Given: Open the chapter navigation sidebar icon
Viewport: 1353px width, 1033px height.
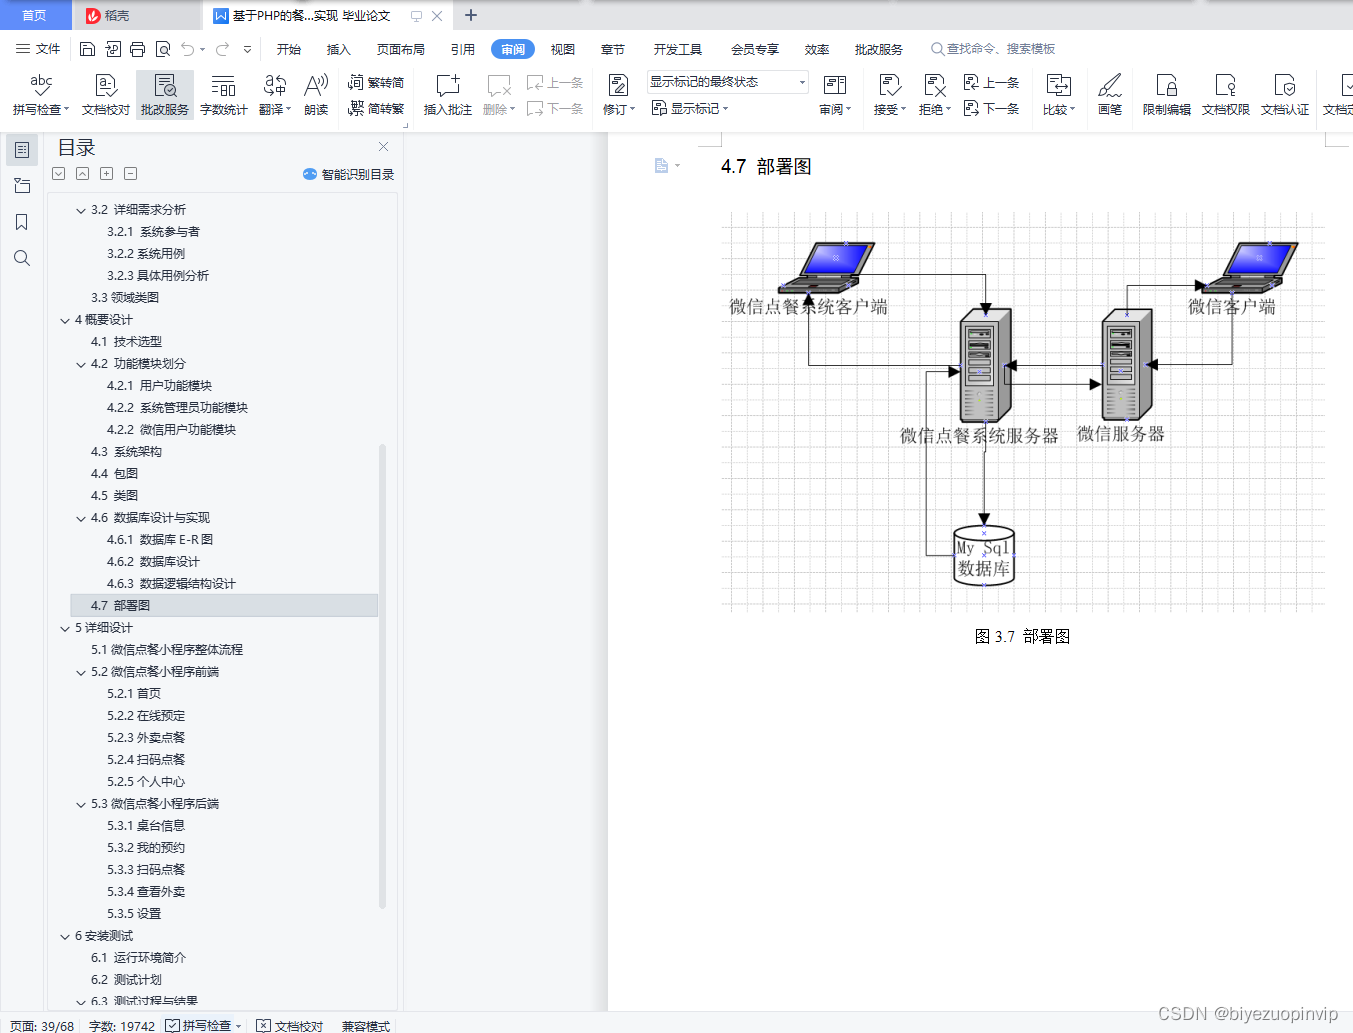Looking at the screenshot, I should [x=21, y=186].
